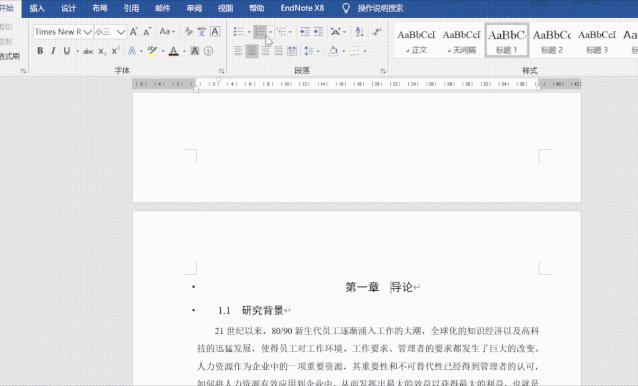Open the Paragraph (段落) dialog launcher

(383, 71)
